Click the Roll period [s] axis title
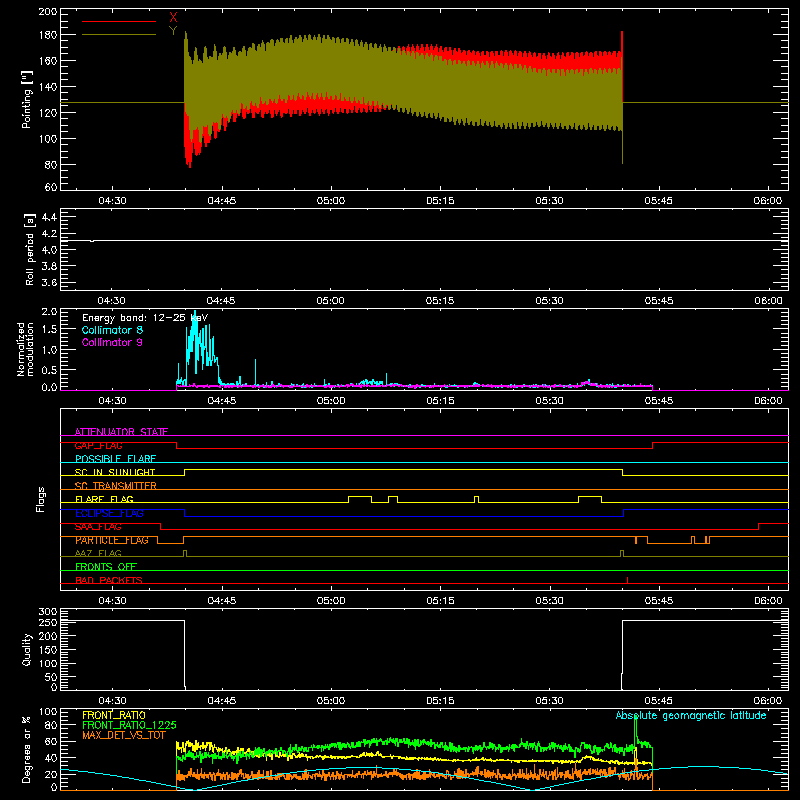This screenshot has height=800, width=800. [29, 249]
